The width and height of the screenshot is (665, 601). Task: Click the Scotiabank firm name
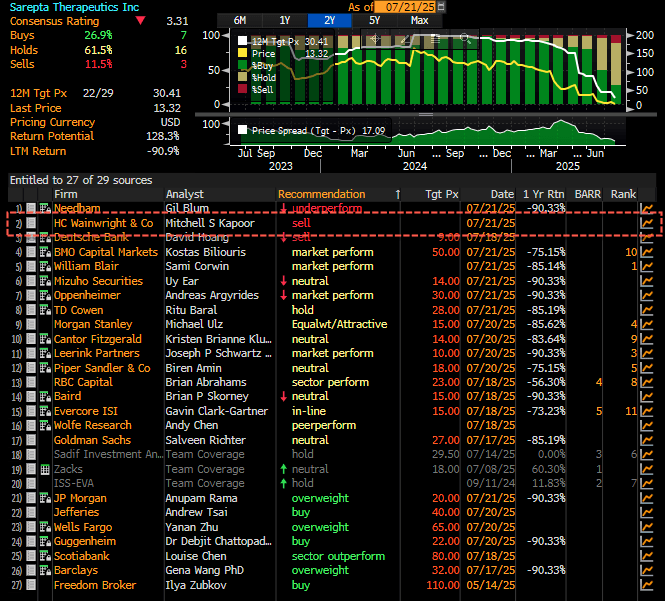click(83, 556)
